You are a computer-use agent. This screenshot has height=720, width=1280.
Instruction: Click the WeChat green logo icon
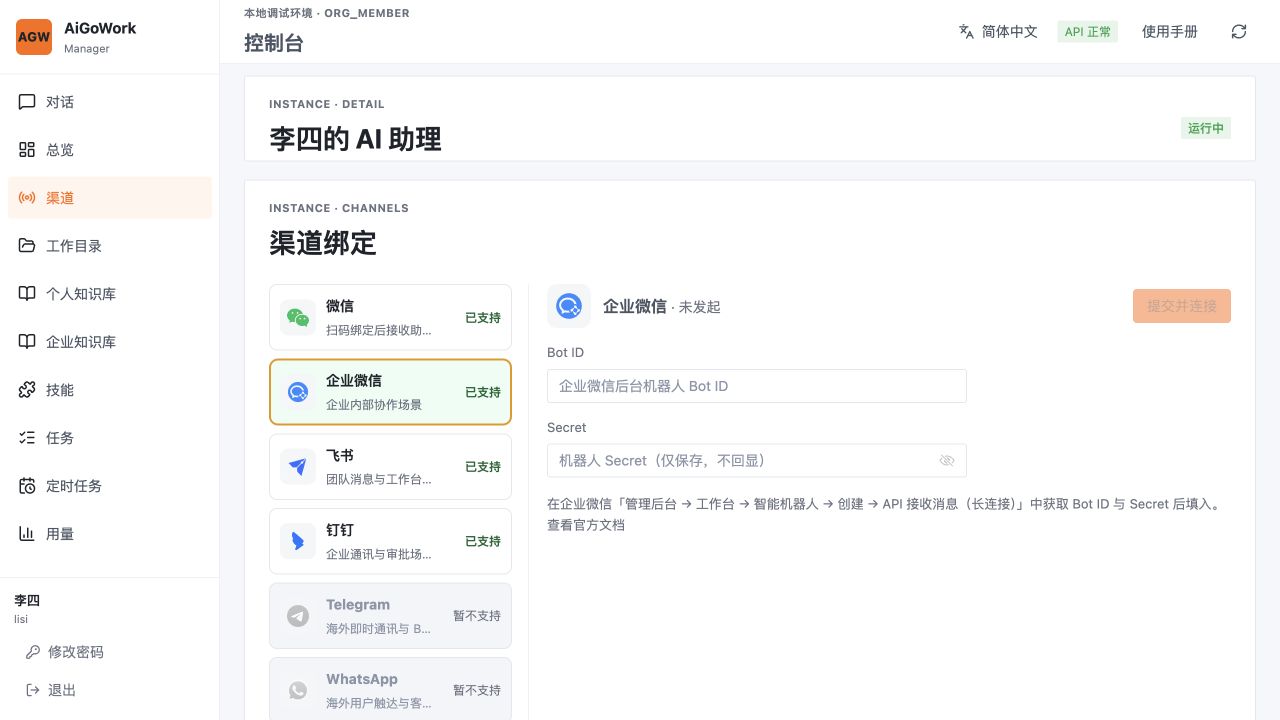click(x=298, y=318)
